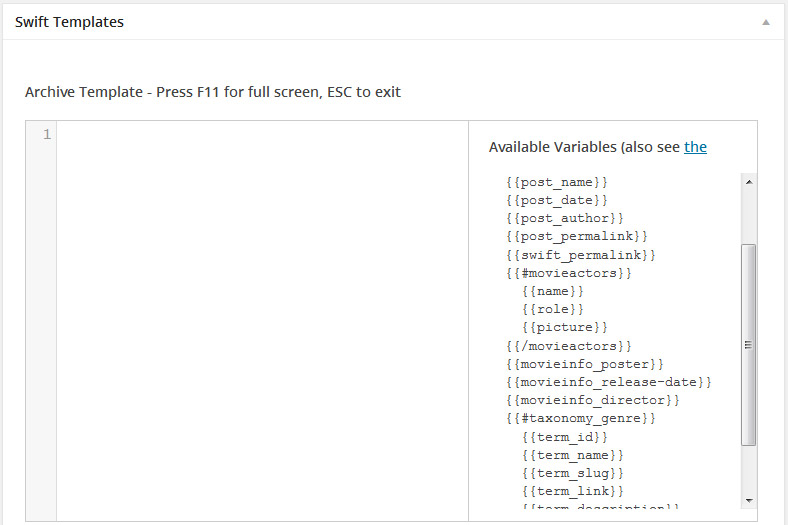
Task: Click the variables list scroll down arrow
Action: click(x=748, y=499)
